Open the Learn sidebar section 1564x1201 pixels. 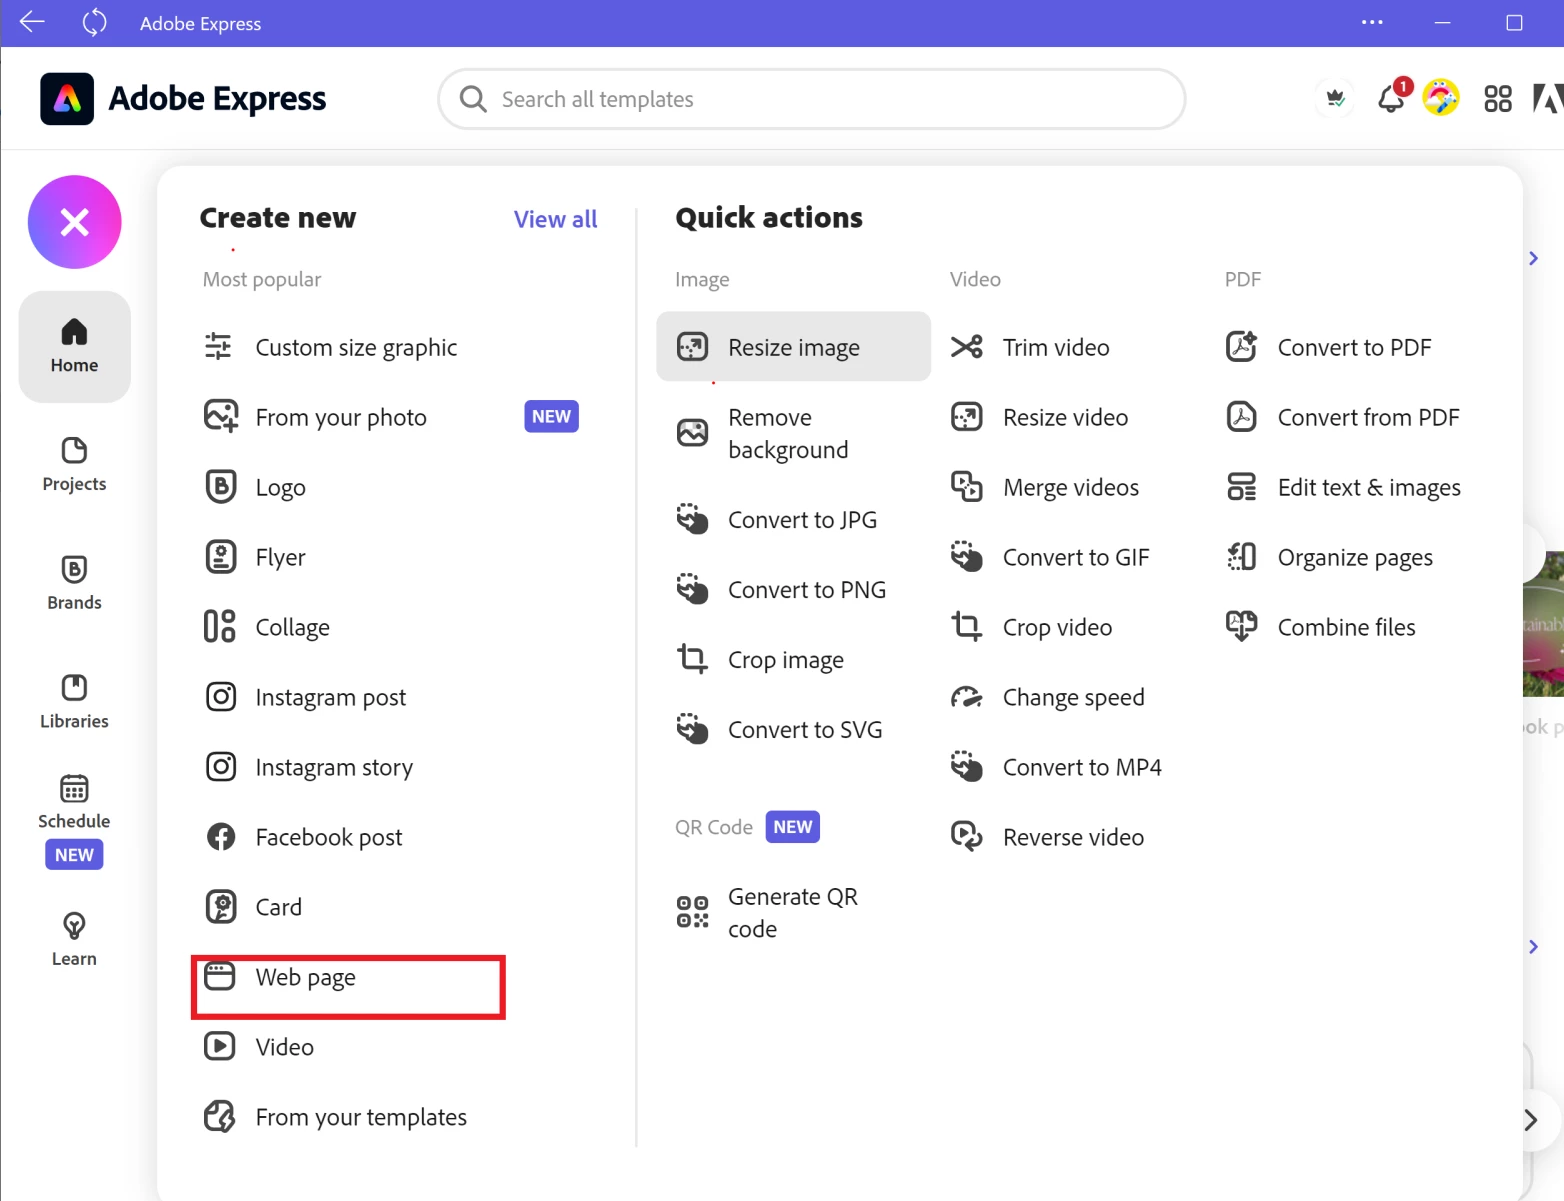pos(74,939)
